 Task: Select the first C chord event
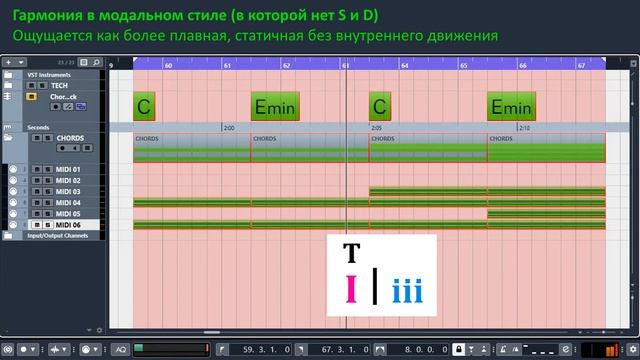[x=144, y=106]
